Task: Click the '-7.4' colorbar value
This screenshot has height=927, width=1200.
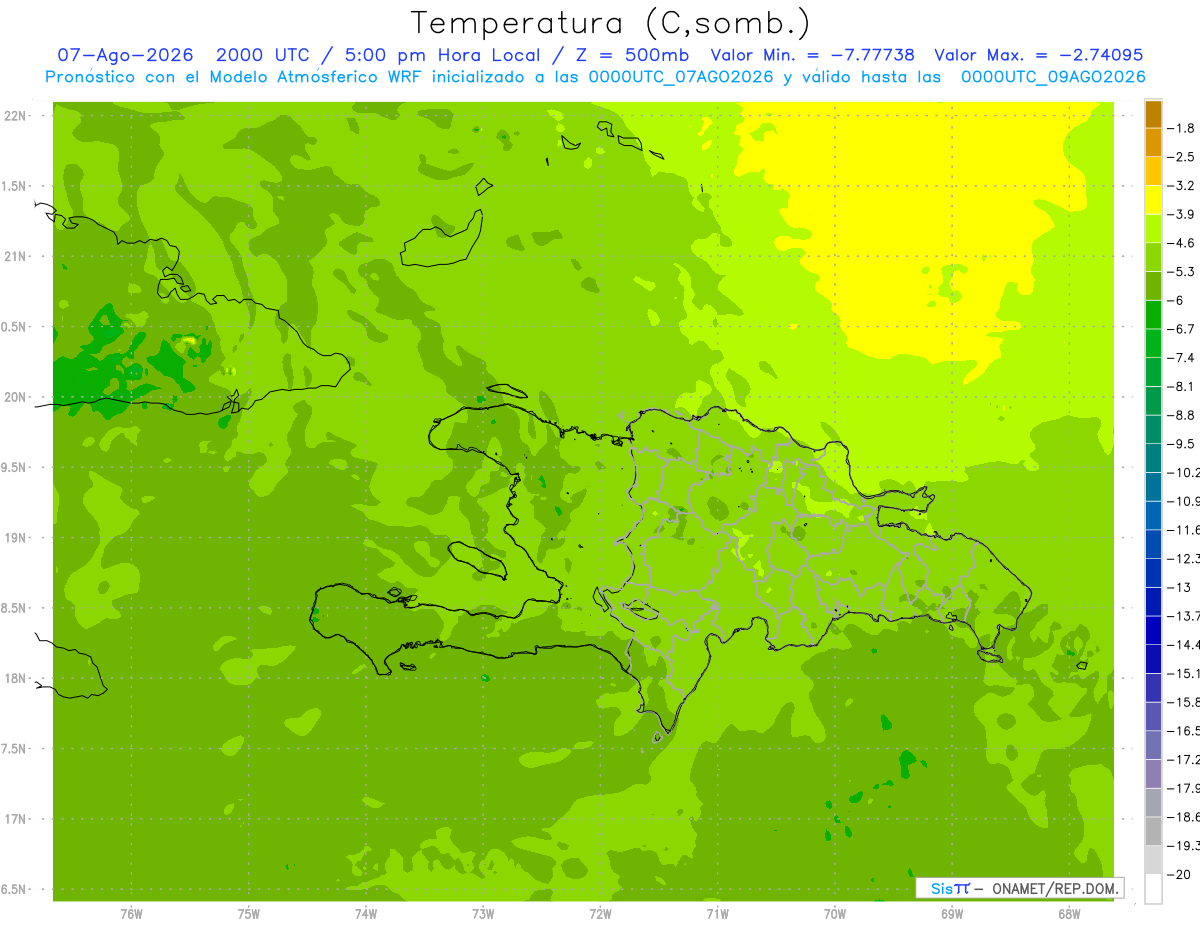Action: 1182,357
